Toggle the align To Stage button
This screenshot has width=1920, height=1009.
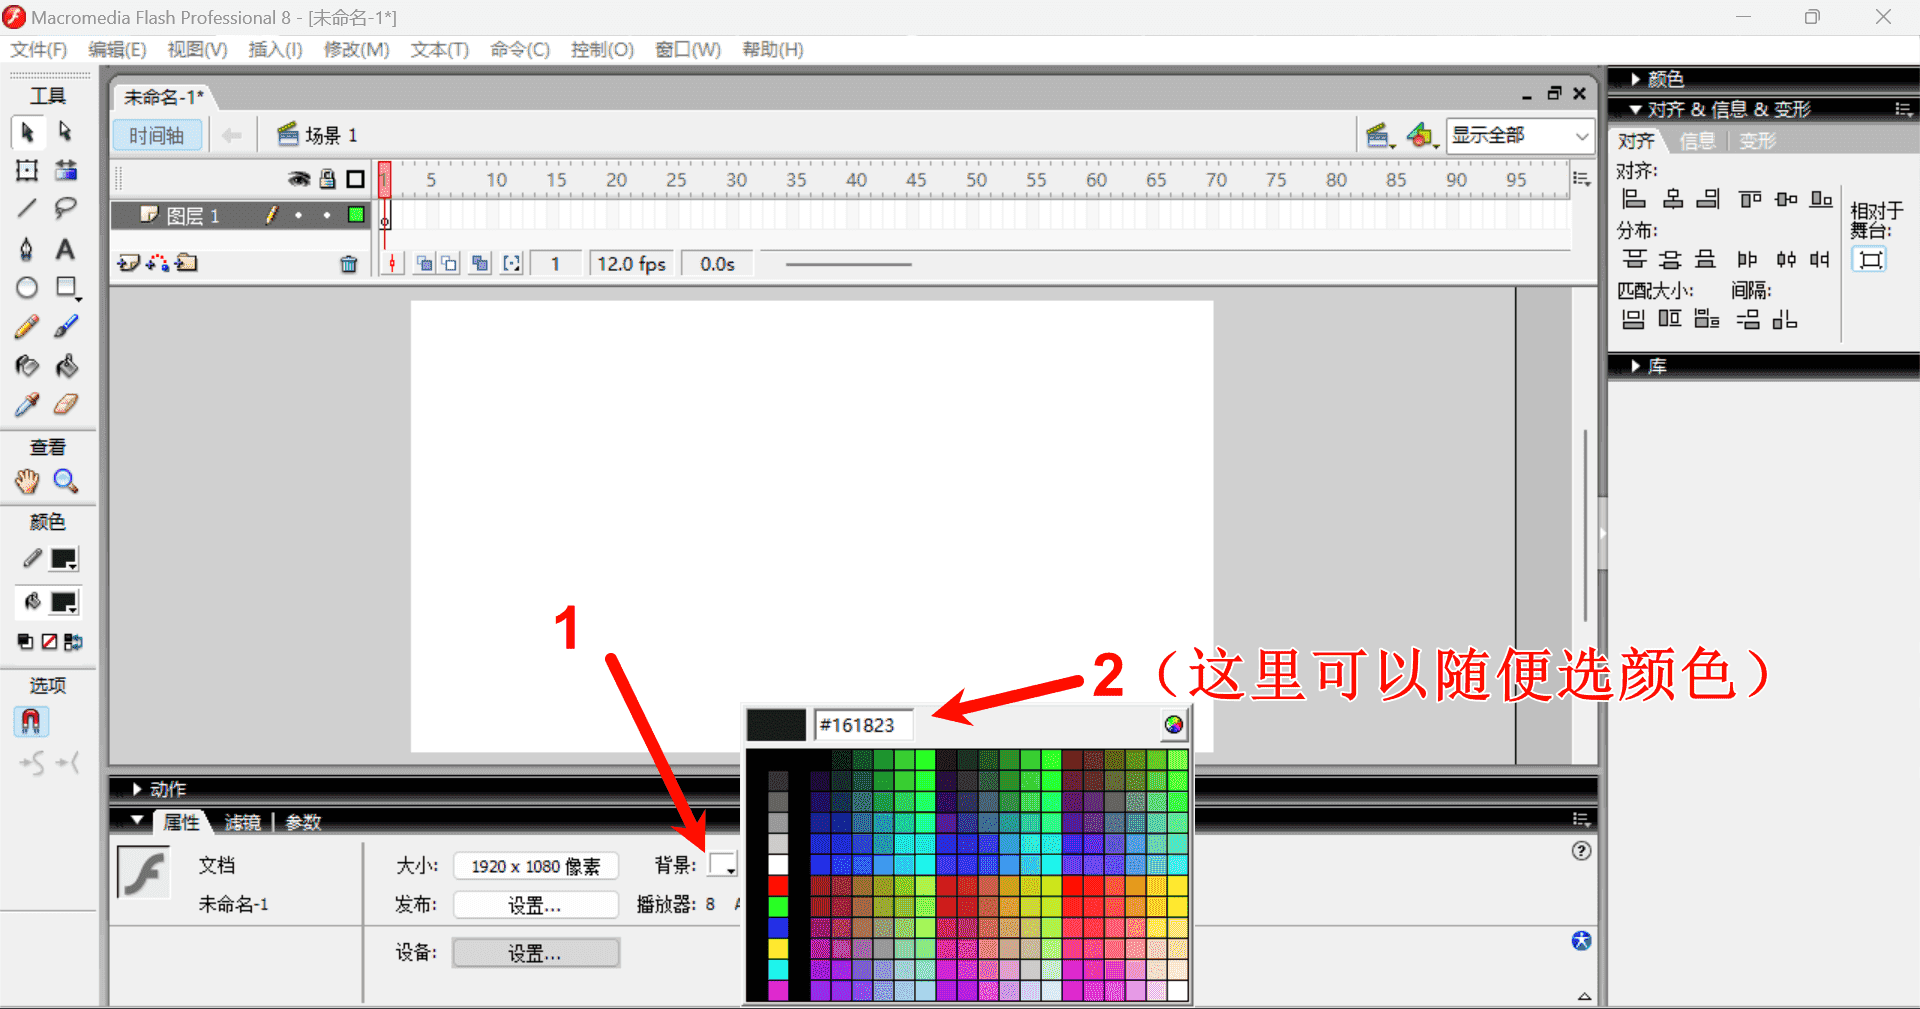[x=1870, y=260]
